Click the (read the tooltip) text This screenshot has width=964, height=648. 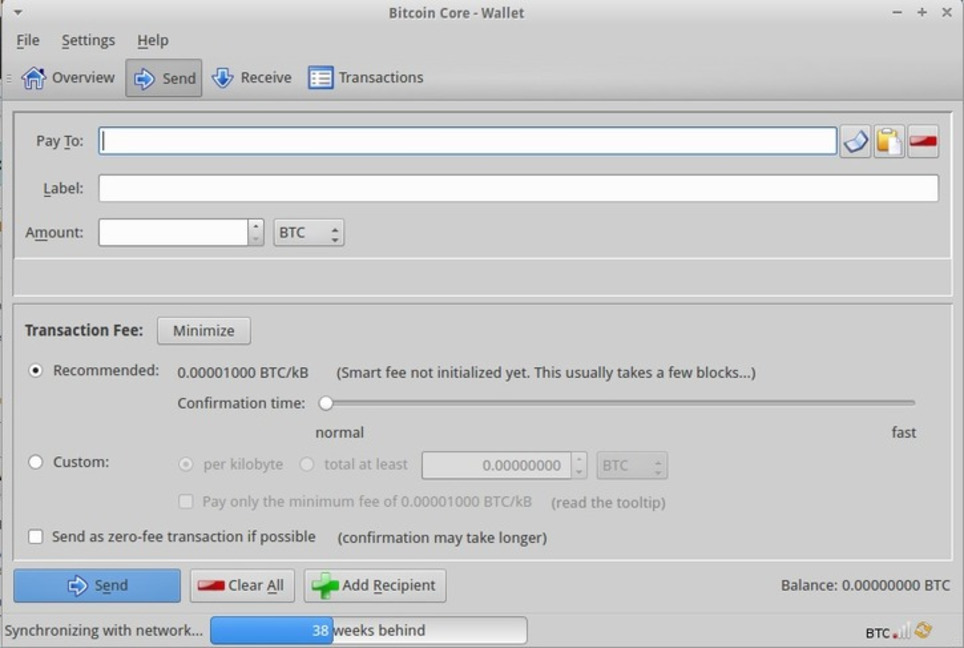pyautogui.click(x=608, y=503)
